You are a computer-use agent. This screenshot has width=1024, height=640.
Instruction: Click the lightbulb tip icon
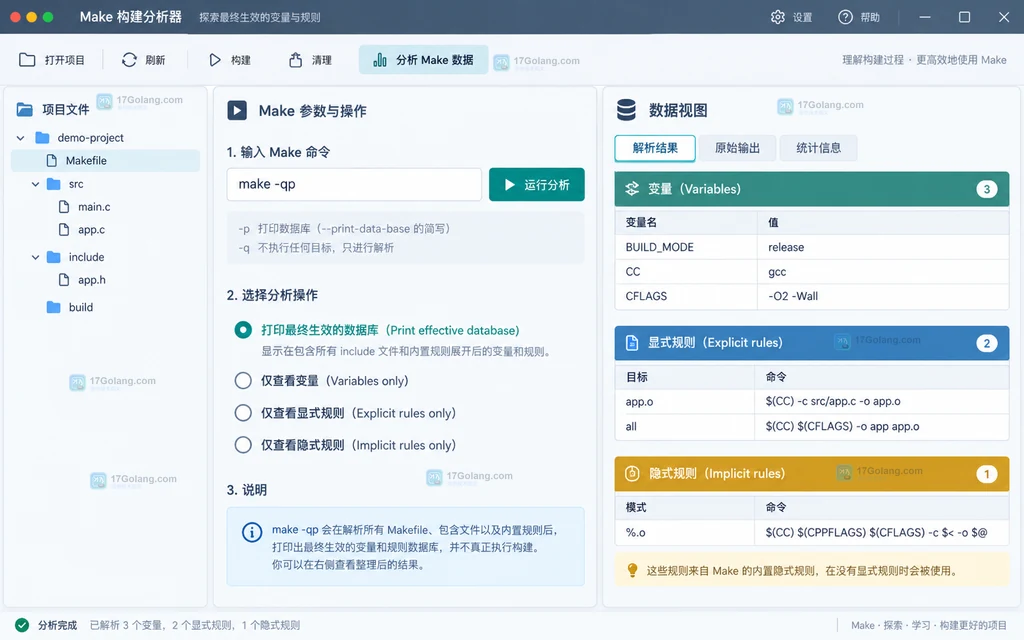pos(632,571)
